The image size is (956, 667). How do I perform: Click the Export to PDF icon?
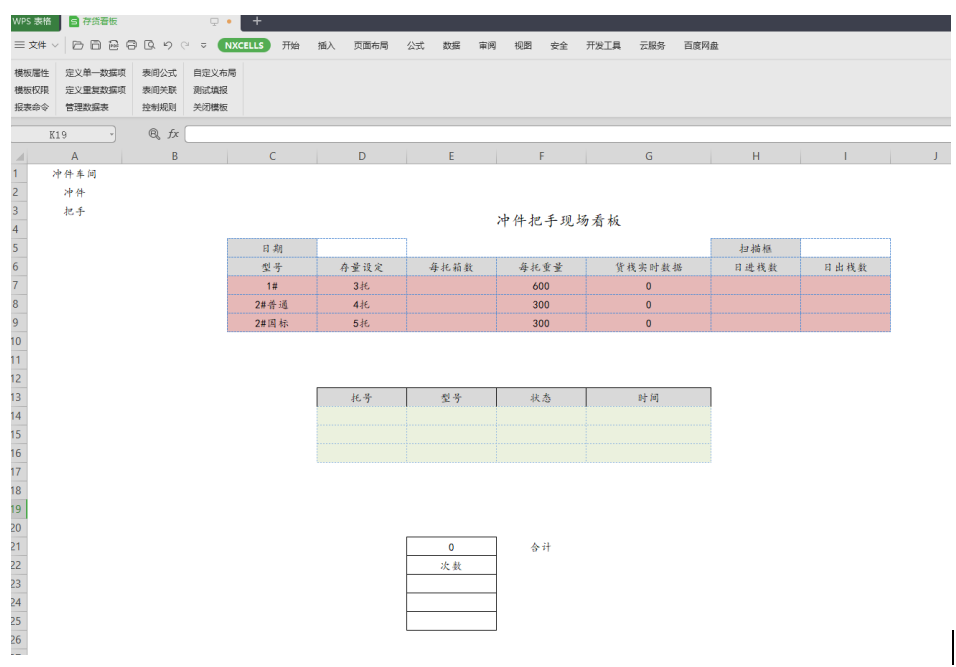[x=114, y=45]
